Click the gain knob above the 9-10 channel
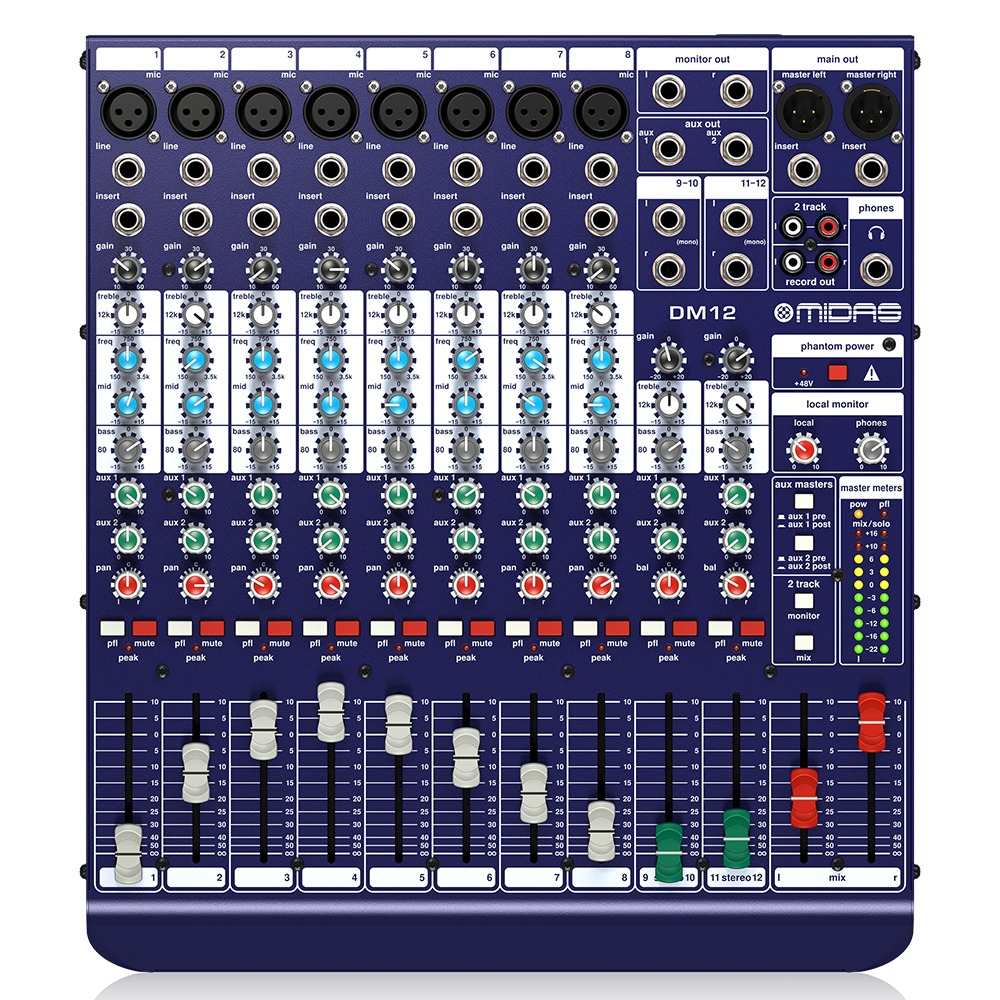Image resolution: width=1000 pixels, height=1000 pixels. pyautogui.click(x=668, y=358)
